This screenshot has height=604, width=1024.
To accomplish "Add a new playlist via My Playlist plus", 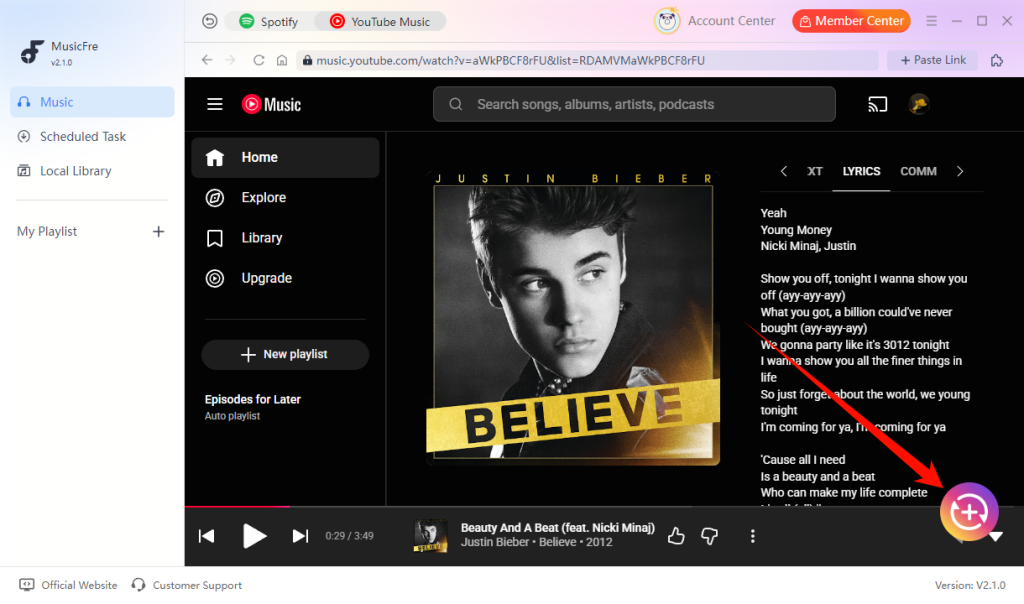I will [159, 231].
